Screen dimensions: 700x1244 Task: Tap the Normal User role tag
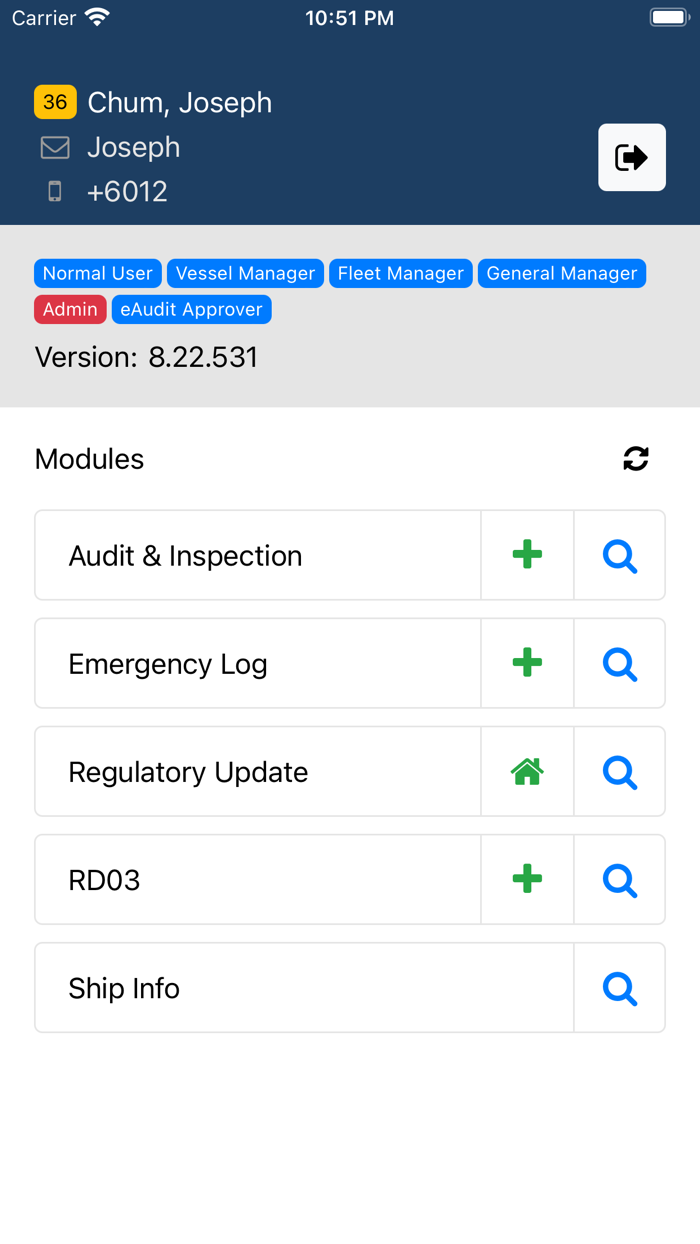tap(97, 273)
